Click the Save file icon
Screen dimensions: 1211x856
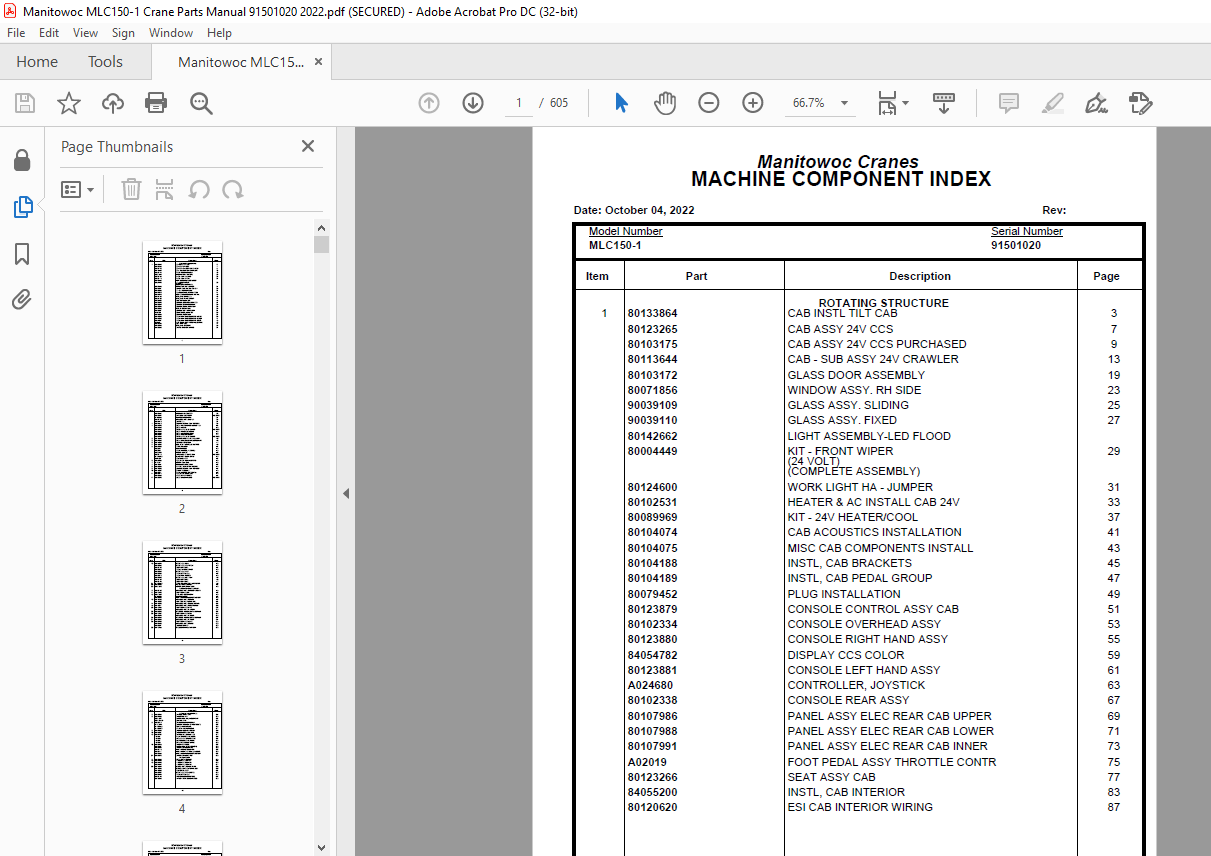click(x=25, y=103)
